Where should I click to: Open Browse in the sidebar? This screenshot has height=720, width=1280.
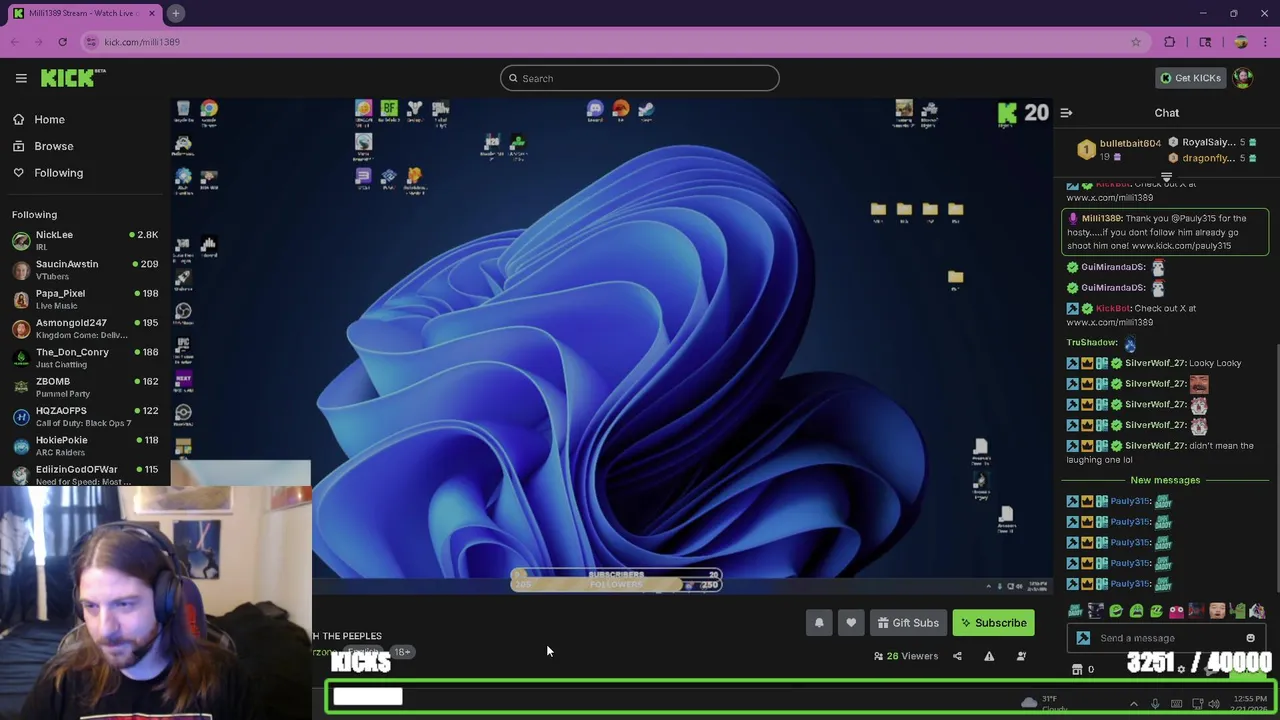(53, 146)
